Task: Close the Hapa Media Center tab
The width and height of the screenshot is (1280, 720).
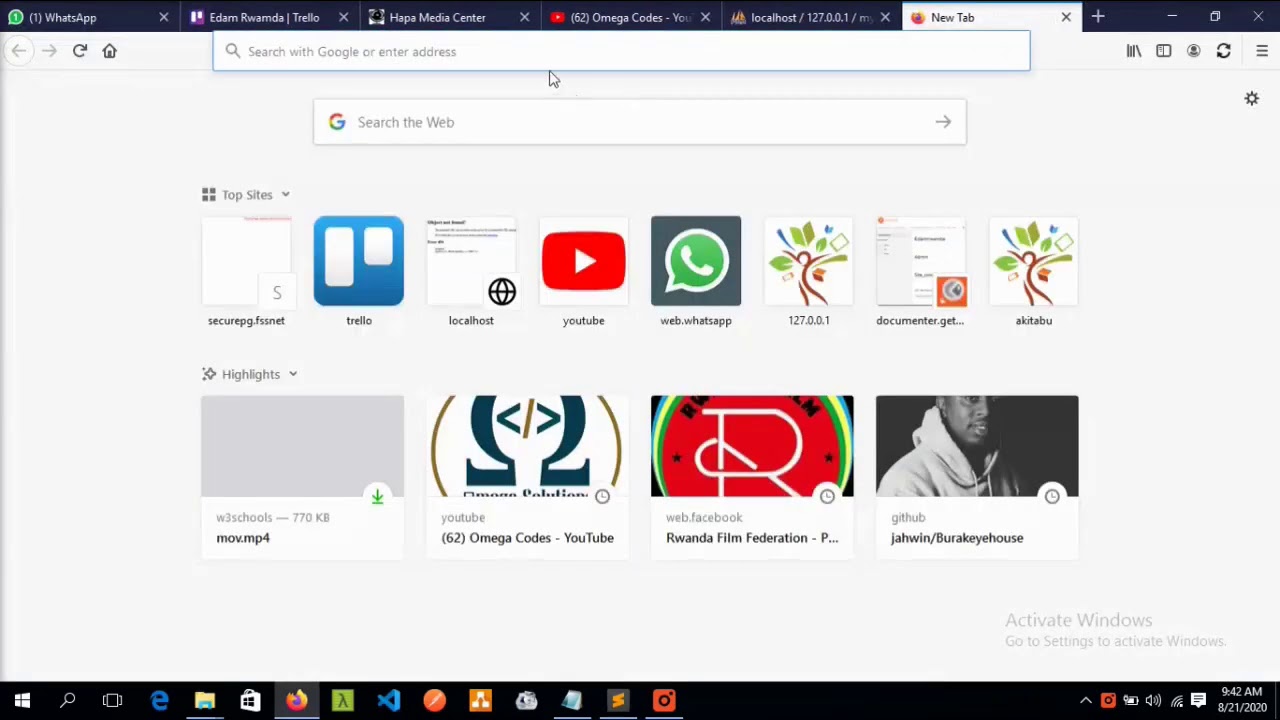Action: click(x=525, y=17)
